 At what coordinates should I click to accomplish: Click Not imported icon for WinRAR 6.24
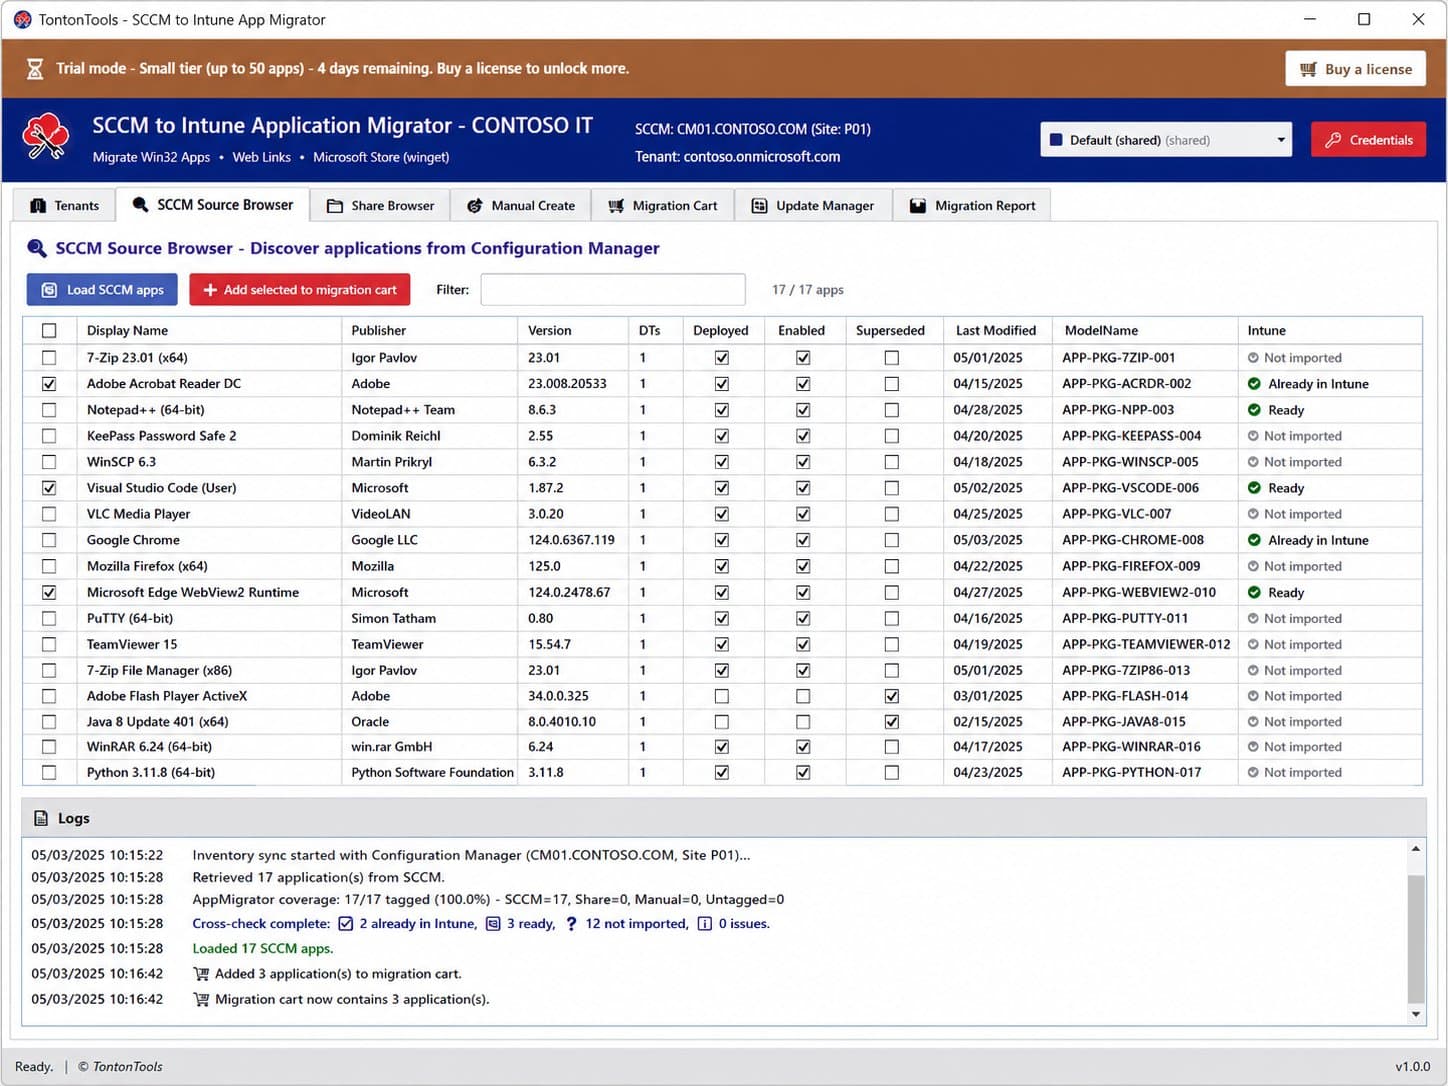pyautogui.click(x=1253, y=747)
